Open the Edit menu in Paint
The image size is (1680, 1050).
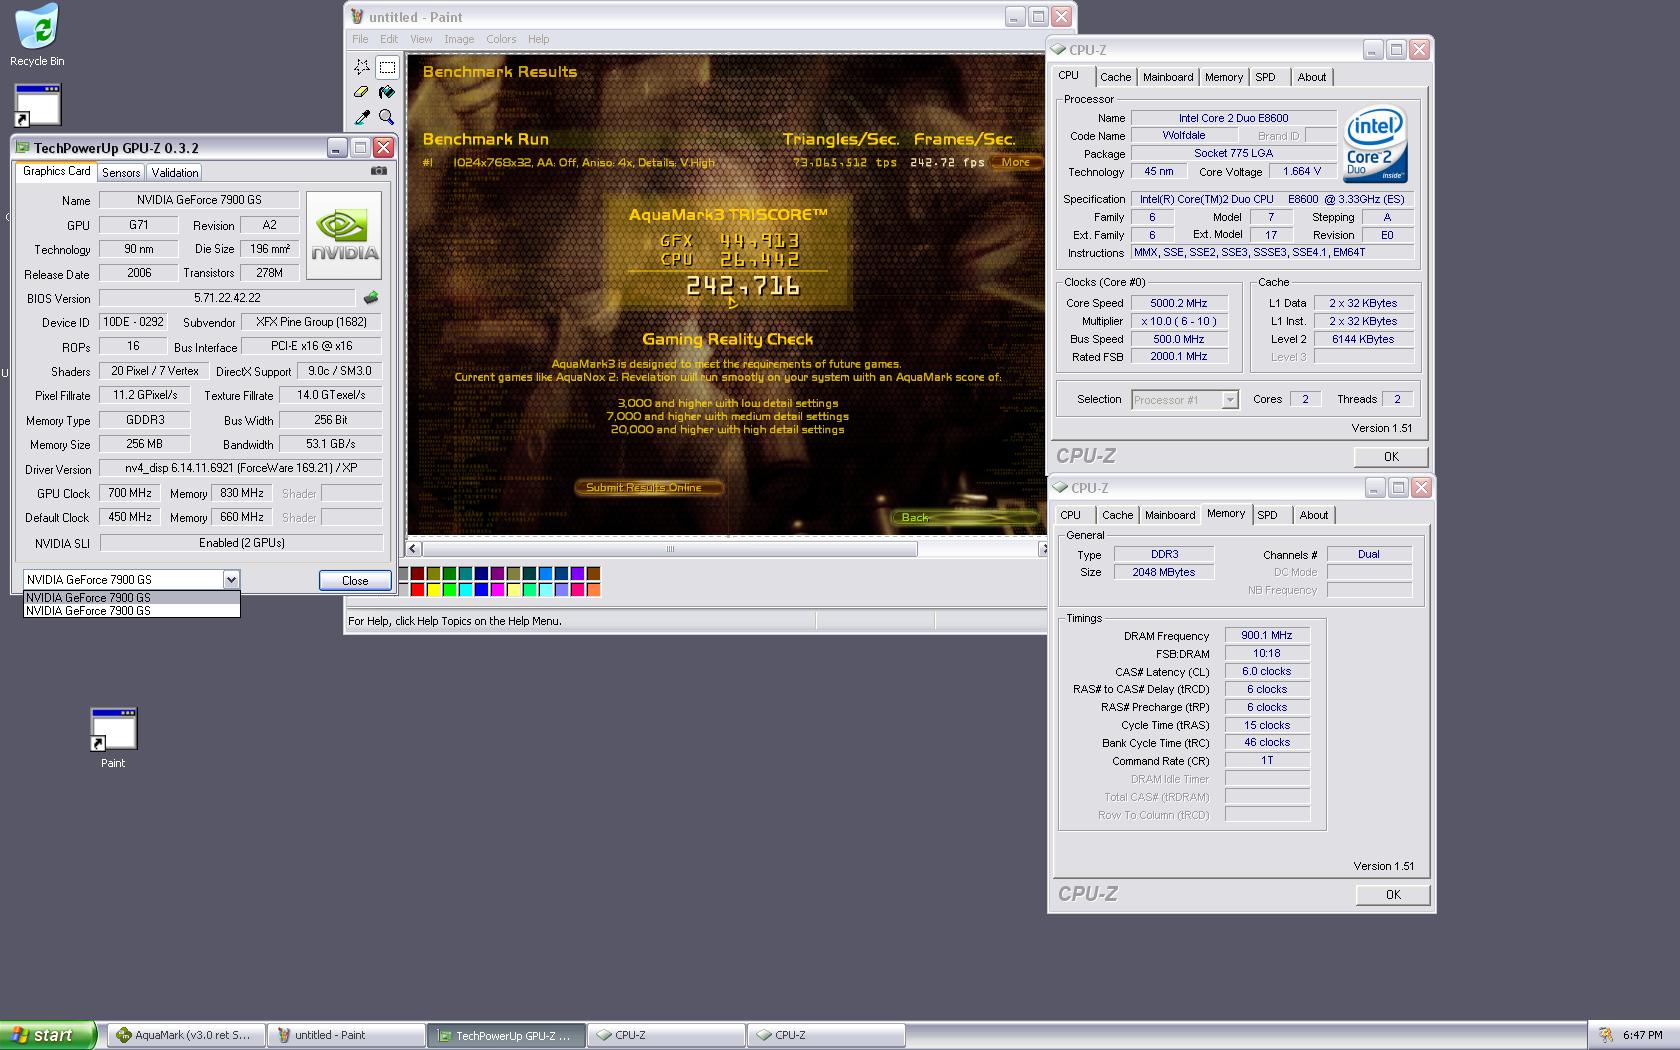point(389,39)
